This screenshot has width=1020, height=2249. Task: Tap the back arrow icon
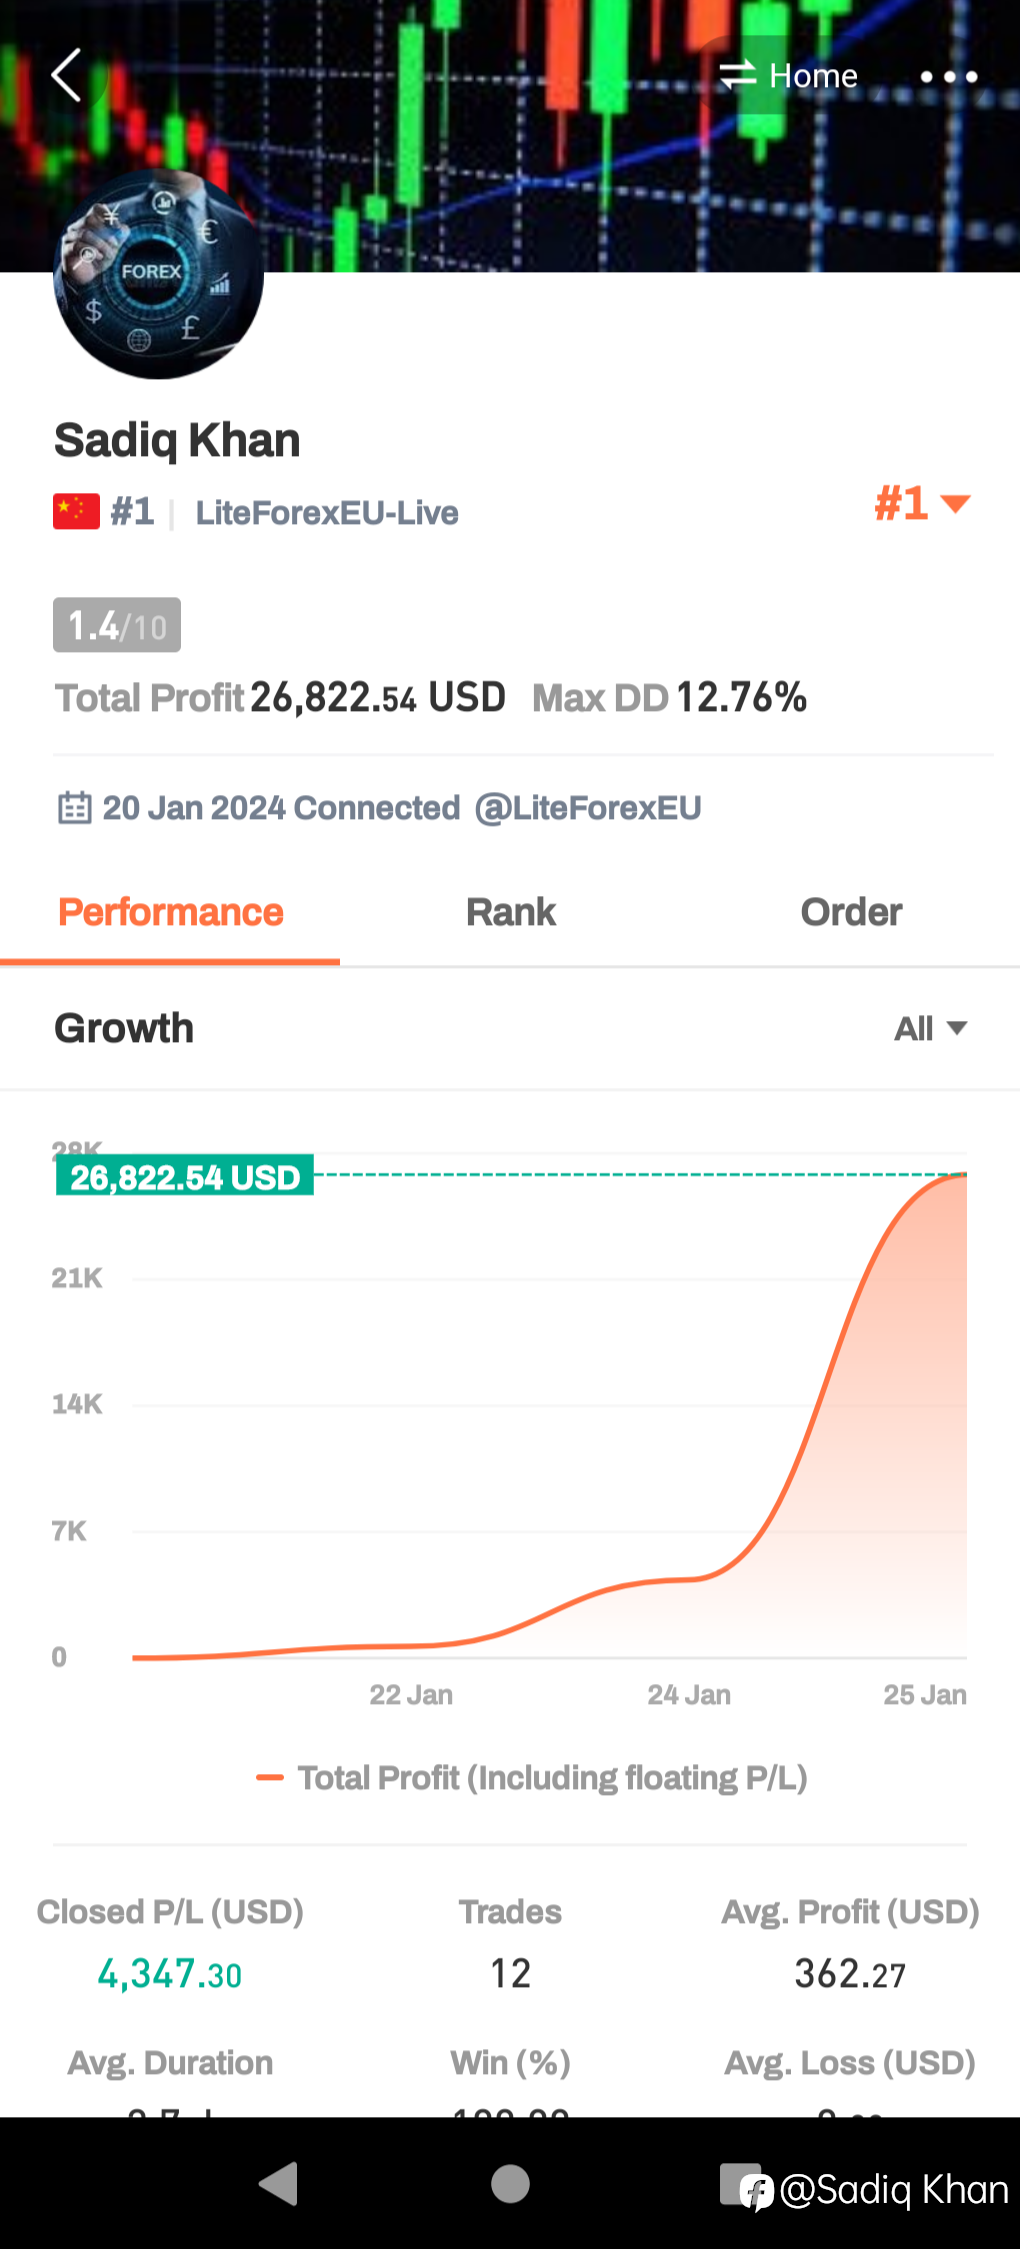click(x=66, y=75)
